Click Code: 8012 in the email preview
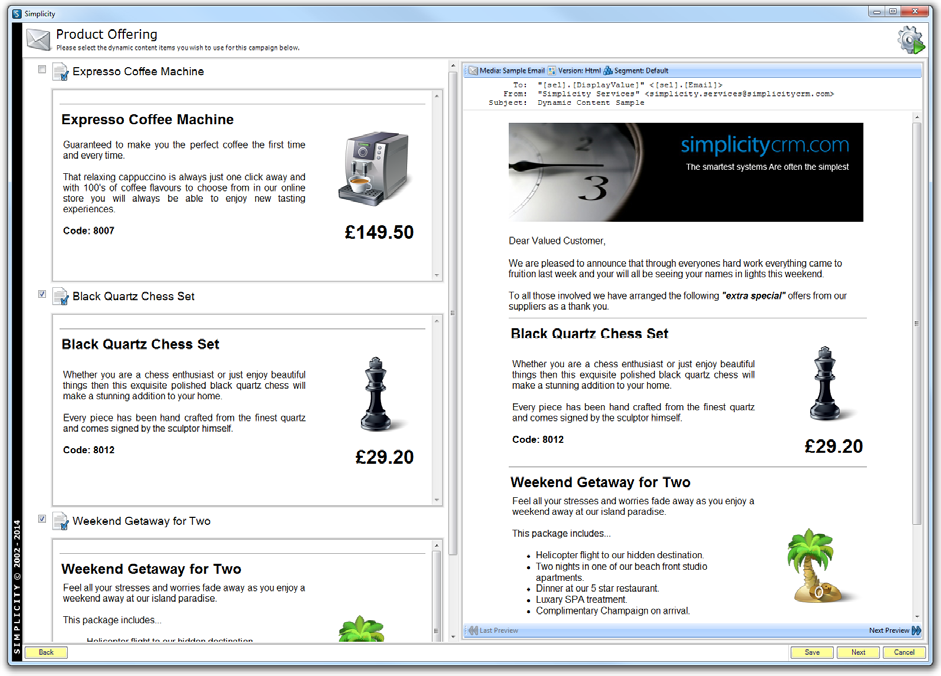Viewport: 941px width, 676px height. point(538,439)
